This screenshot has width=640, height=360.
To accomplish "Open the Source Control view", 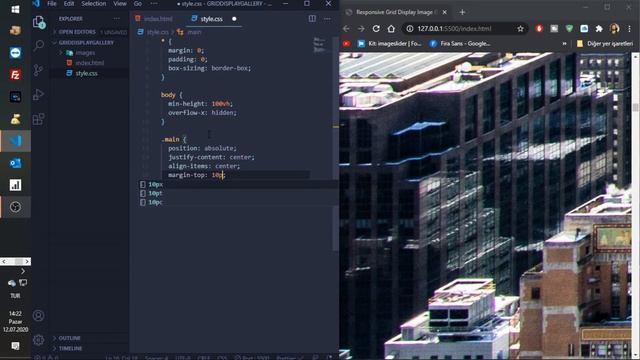I will coord(38,70).
